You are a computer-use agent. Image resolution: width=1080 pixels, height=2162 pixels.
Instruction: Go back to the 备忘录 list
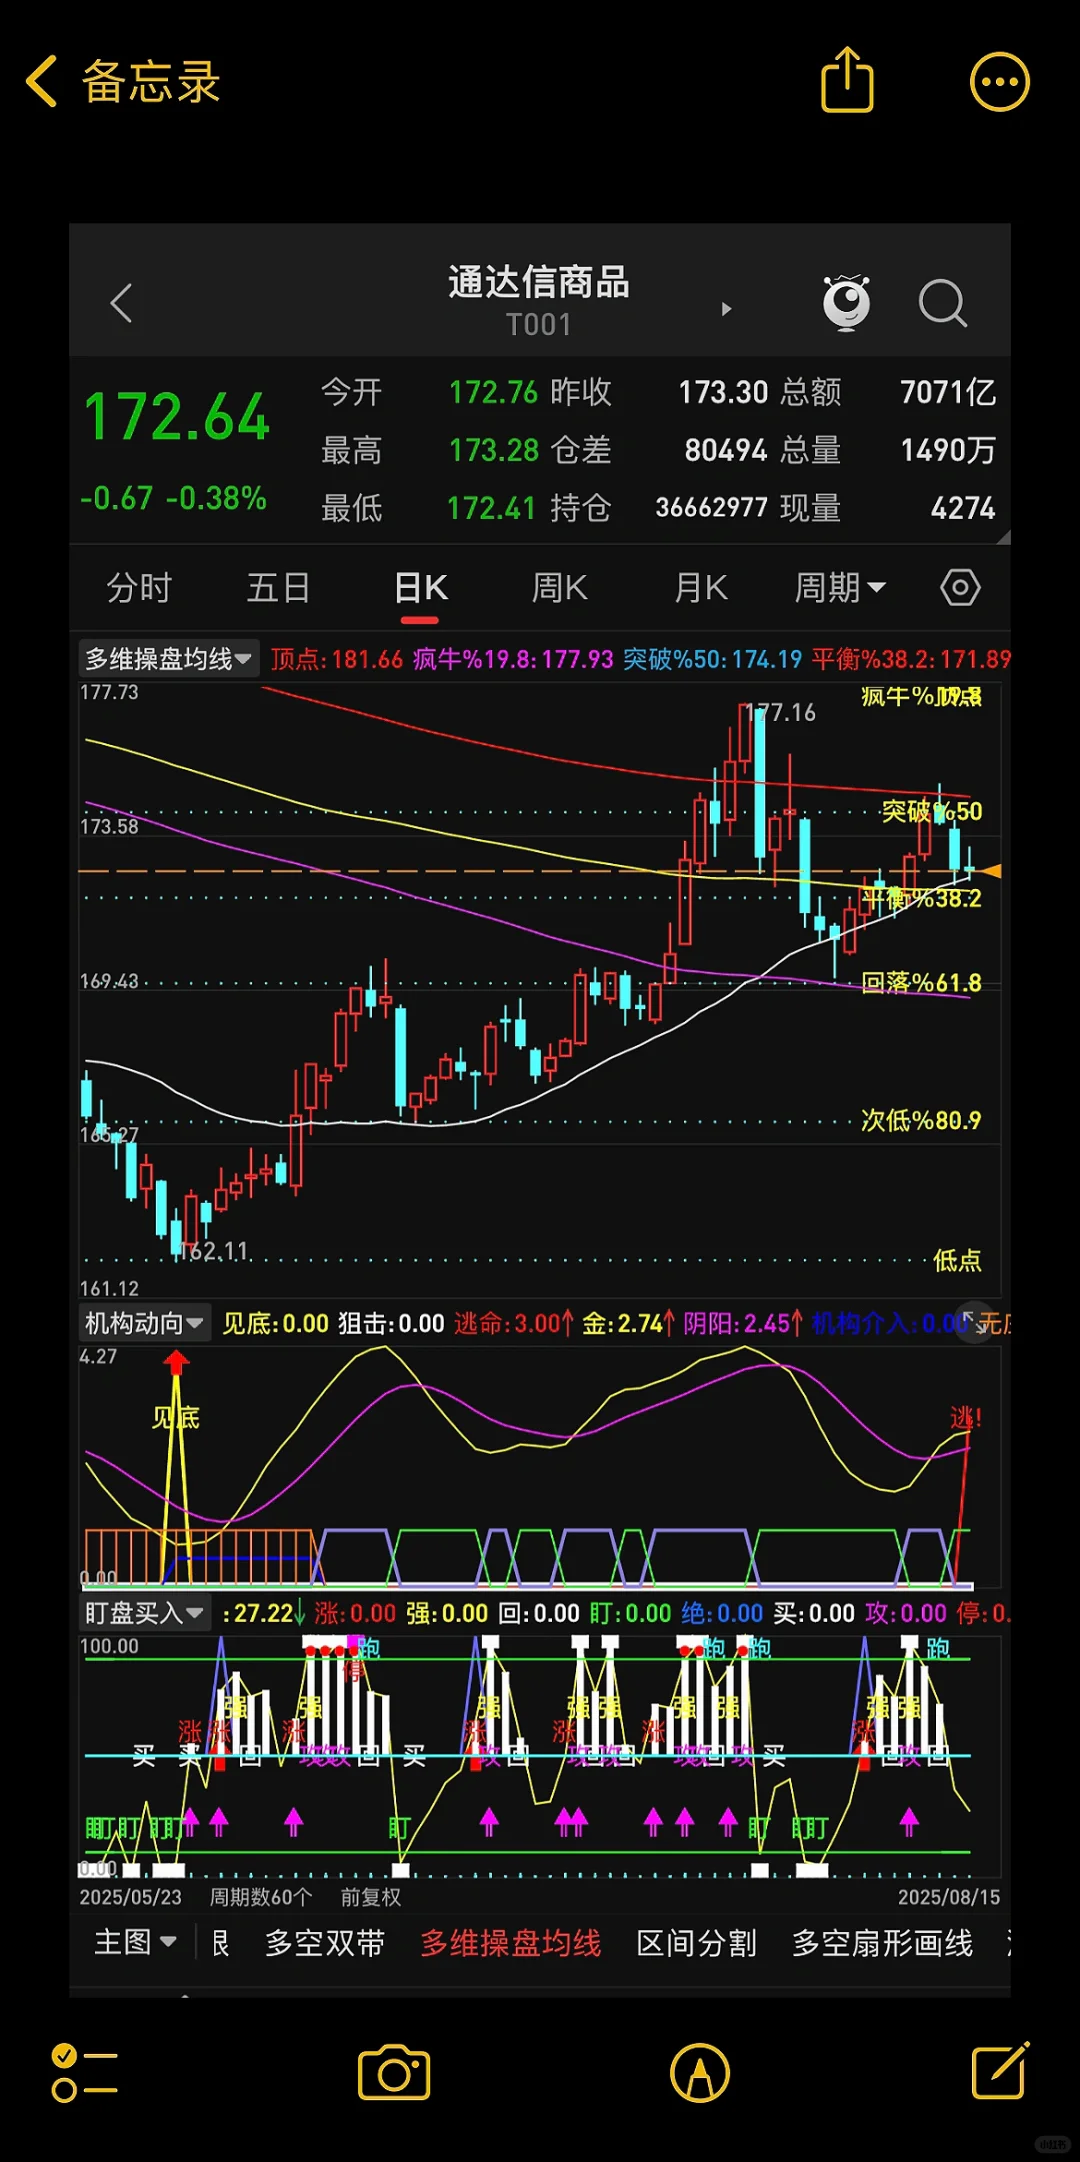coord(122,81)
